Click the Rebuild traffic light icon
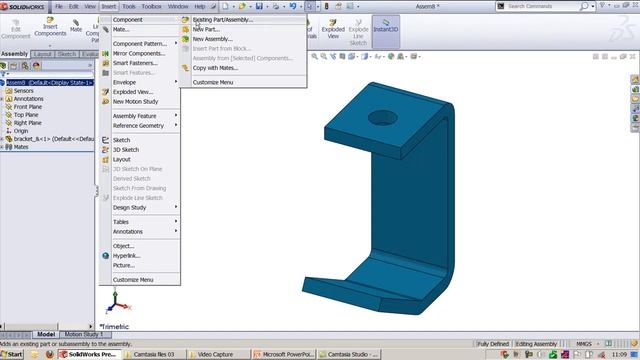Screen dimensions: 640x360 point(327,6)
